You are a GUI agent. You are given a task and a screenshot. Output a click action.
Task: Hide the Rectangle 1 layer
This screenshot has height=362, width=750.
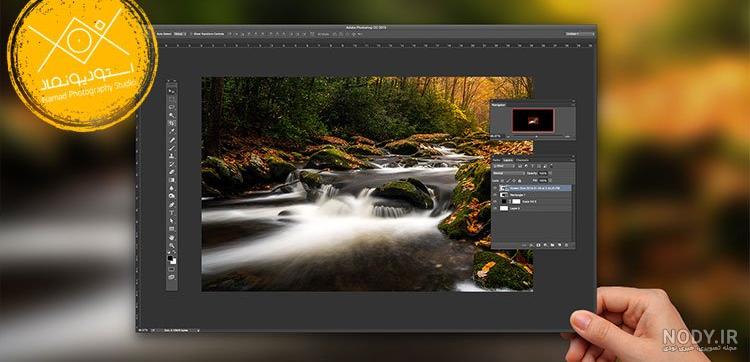pos(495,195)
